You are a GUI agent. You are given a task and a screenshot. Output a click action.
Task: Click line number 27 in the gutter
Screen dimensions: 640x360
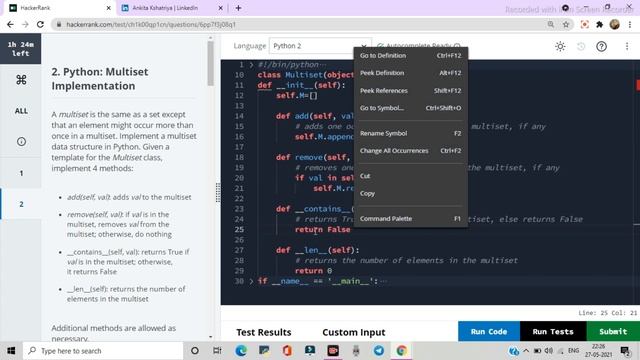[239, 250]
